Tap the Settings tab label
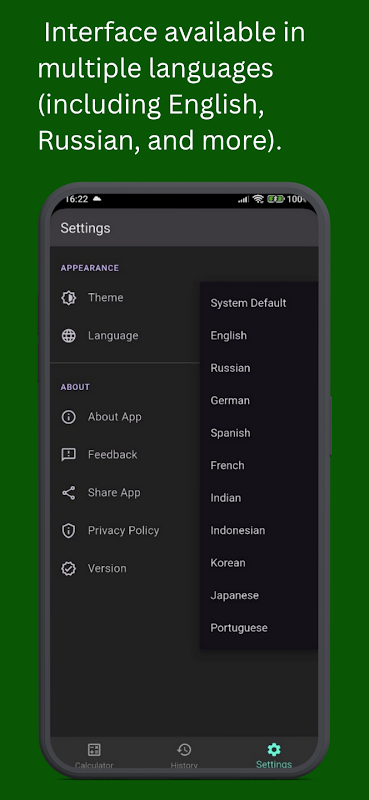Image resolution: width=369 pixels, height=800 pixels. click(x=274, y=764)
